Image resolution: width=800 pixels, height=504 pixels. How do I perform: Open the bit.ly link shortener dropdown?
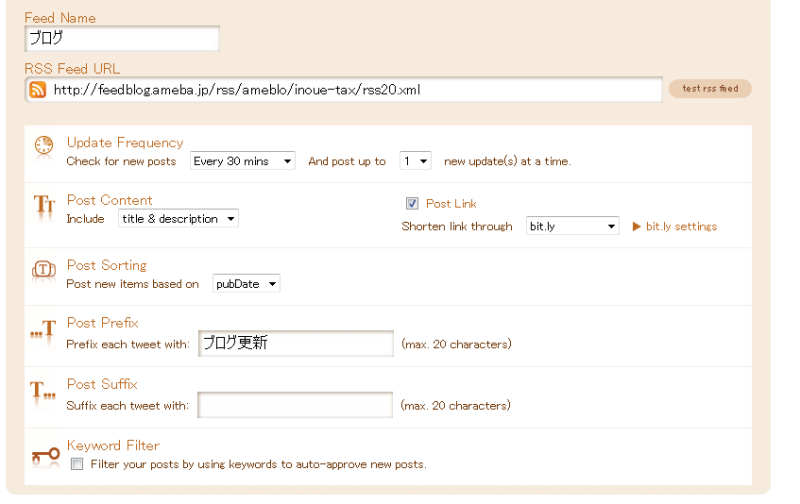tap(573, 227)
